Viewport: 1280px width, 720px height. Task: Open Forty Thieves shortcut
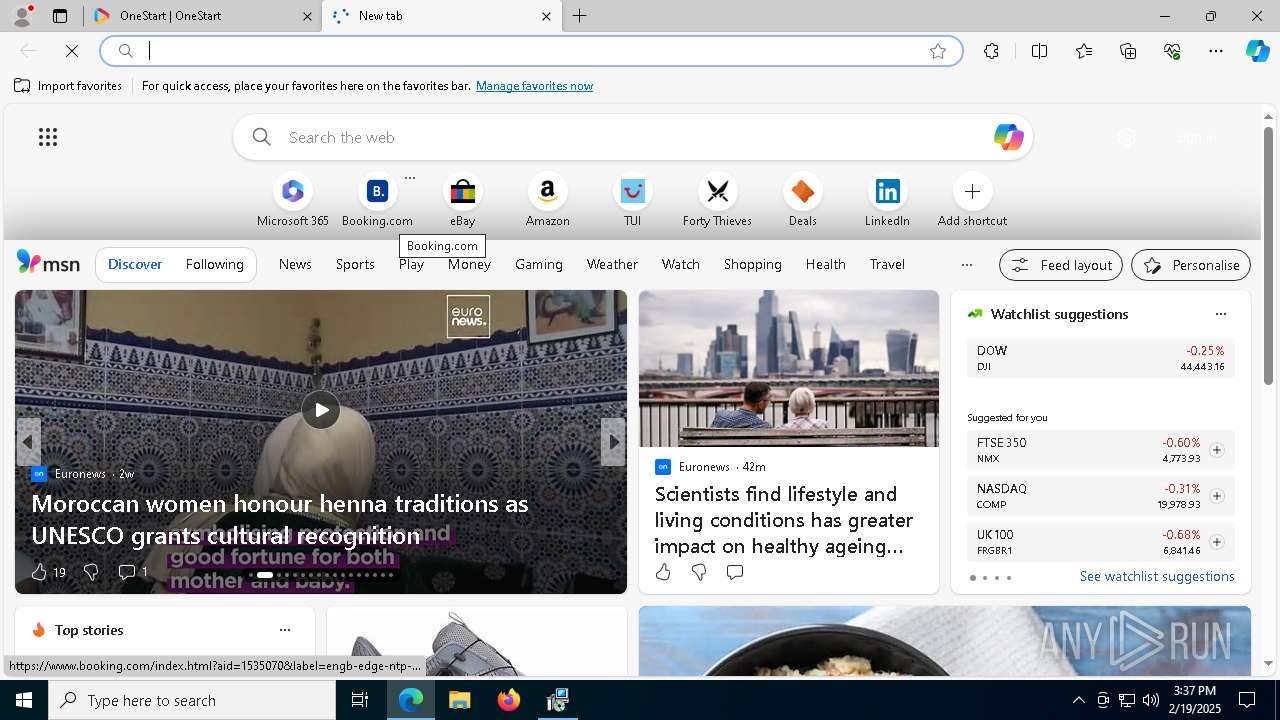click(717, 201)
